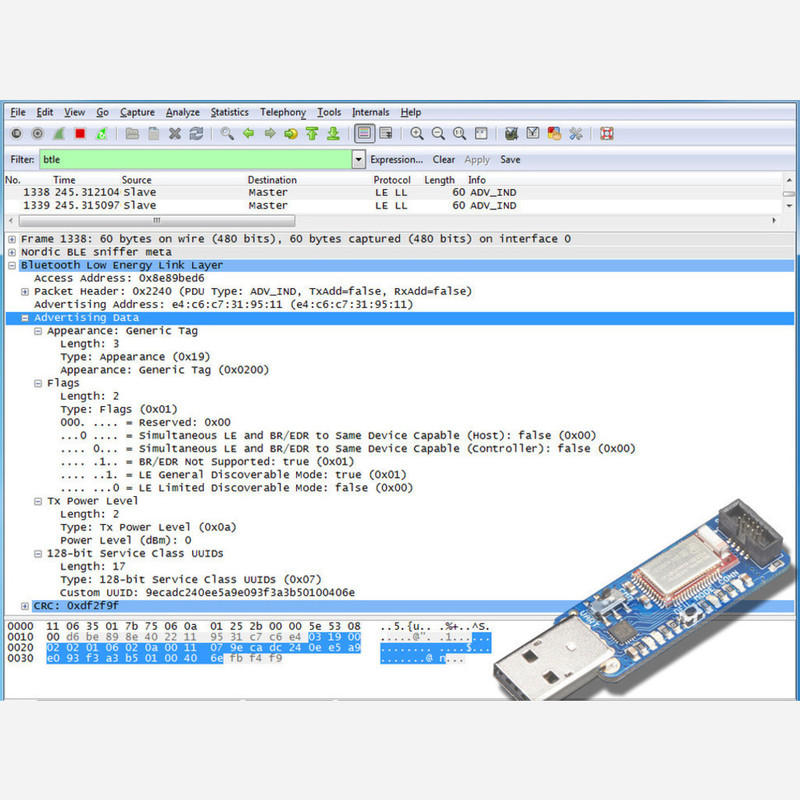800x800 pixels.
Task: Click the packet list horizontal scrollbar thumb
Action: 157,220
